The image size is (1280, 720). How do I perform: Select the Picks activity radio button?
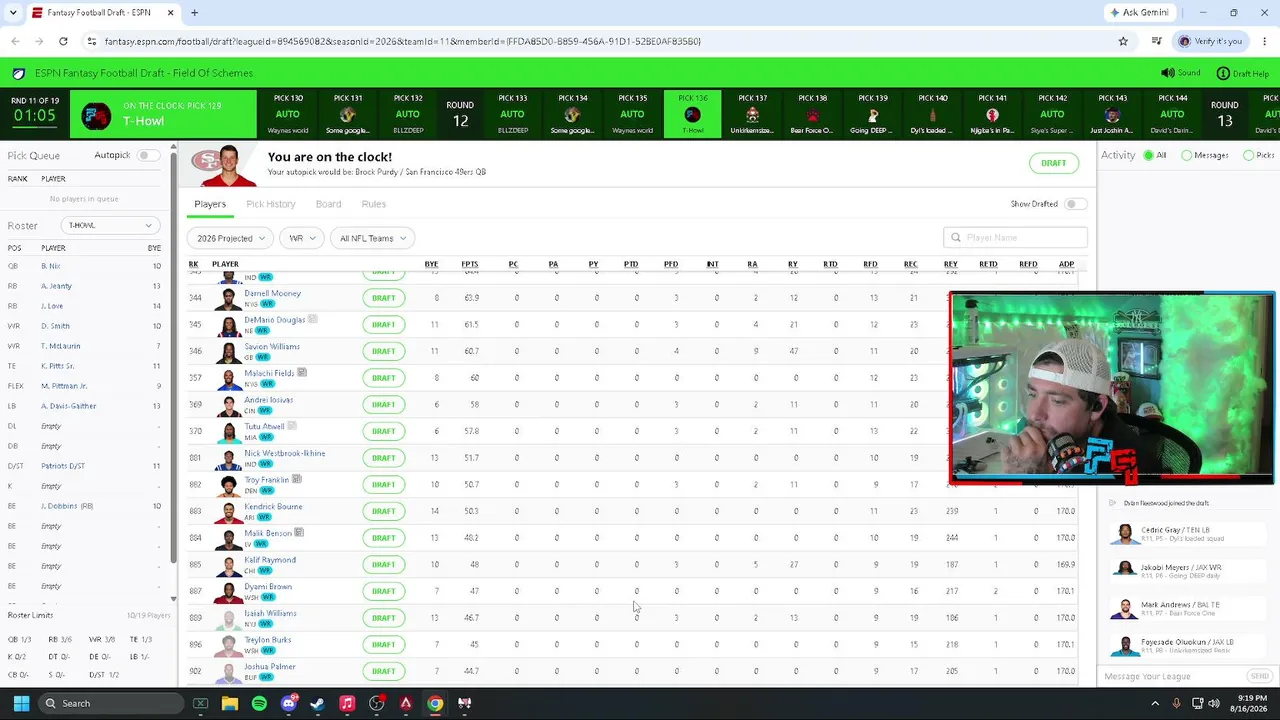[x=1248, y=155]
